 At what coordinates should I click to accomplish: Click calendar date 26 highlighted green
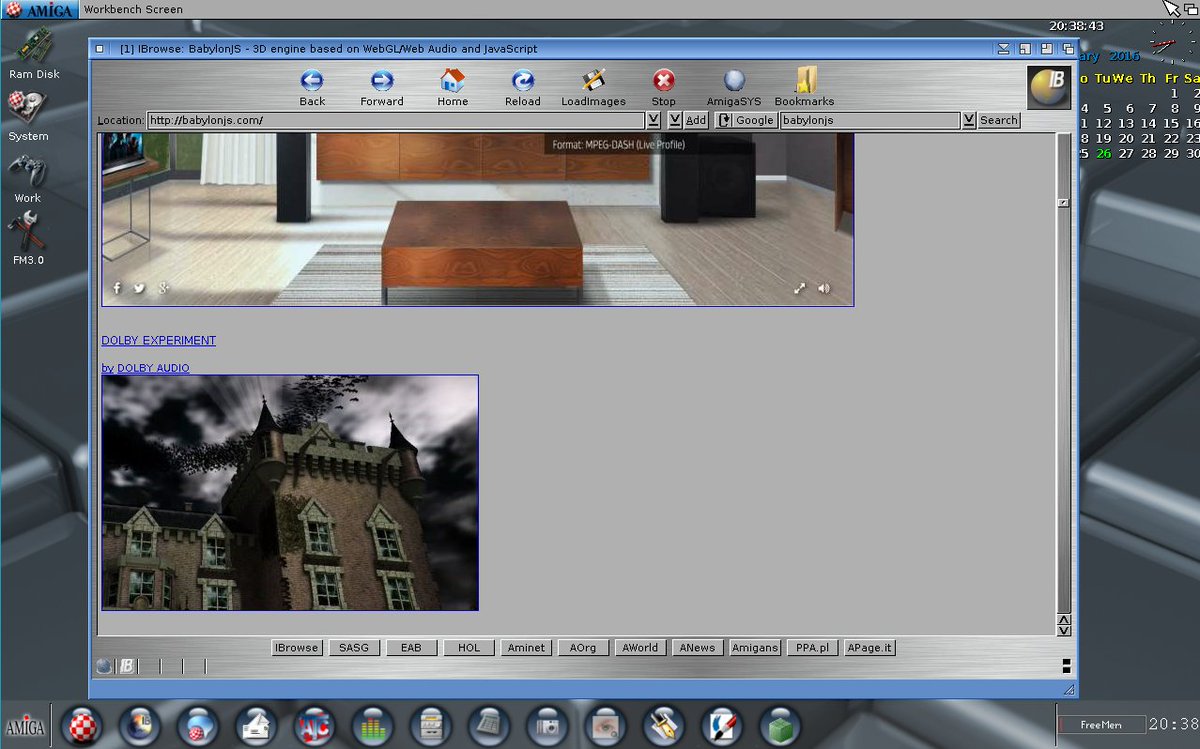[x=1103, y=153]
